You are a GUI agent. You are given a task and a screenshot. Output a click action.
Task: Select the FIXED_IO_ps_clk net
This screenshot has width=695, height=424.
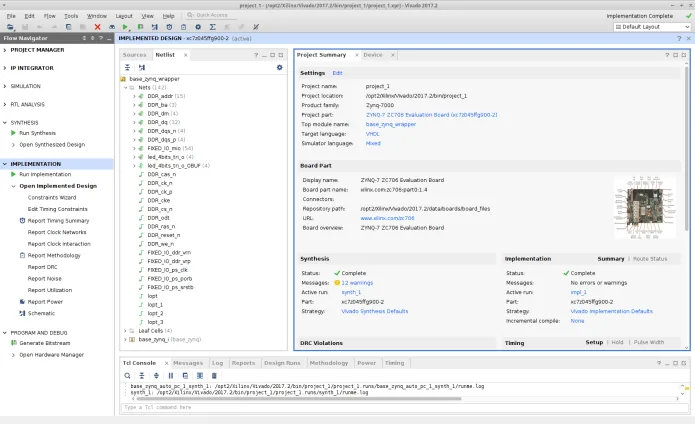click(168, 270)
